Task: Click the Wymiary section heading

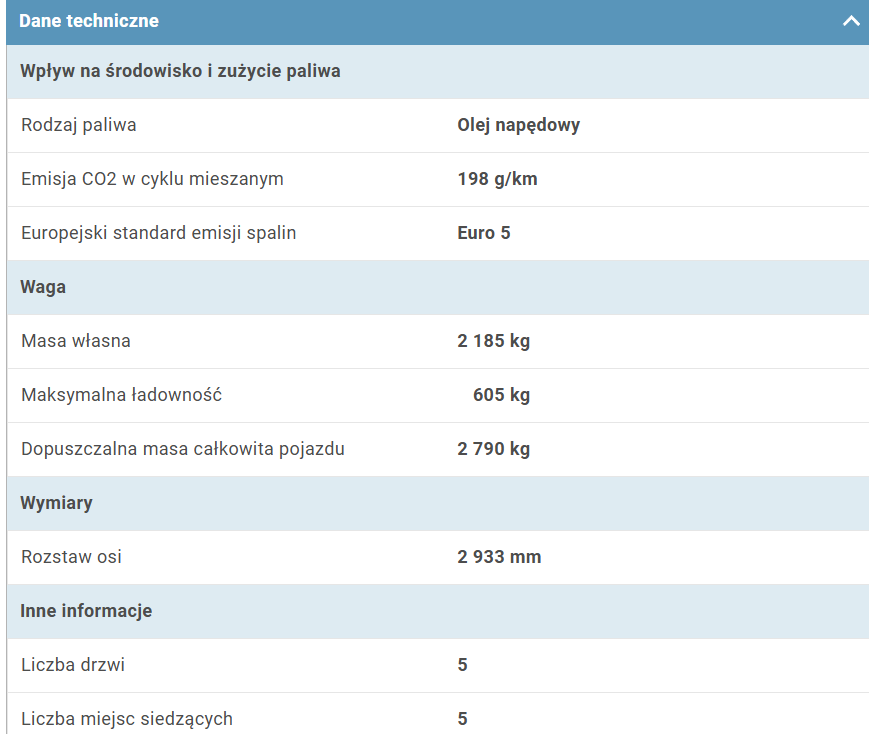Action: tap(56, 503)
